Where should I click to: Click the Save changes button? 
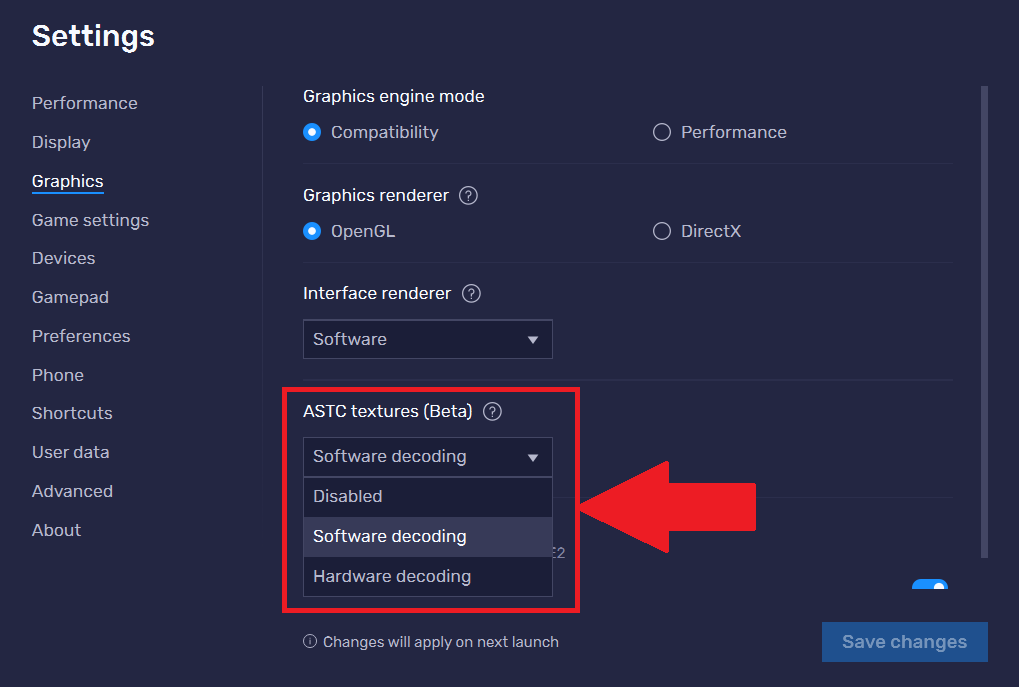coord(903,642)
